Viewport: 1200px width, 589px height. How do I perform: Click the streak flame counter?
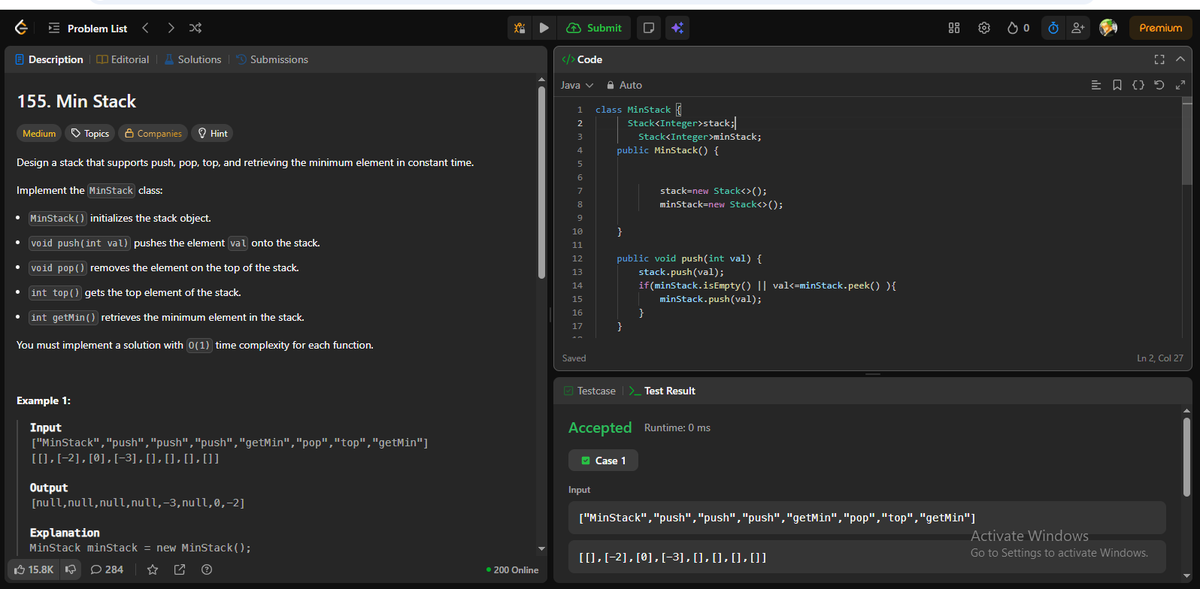(x=1018, y=28)
